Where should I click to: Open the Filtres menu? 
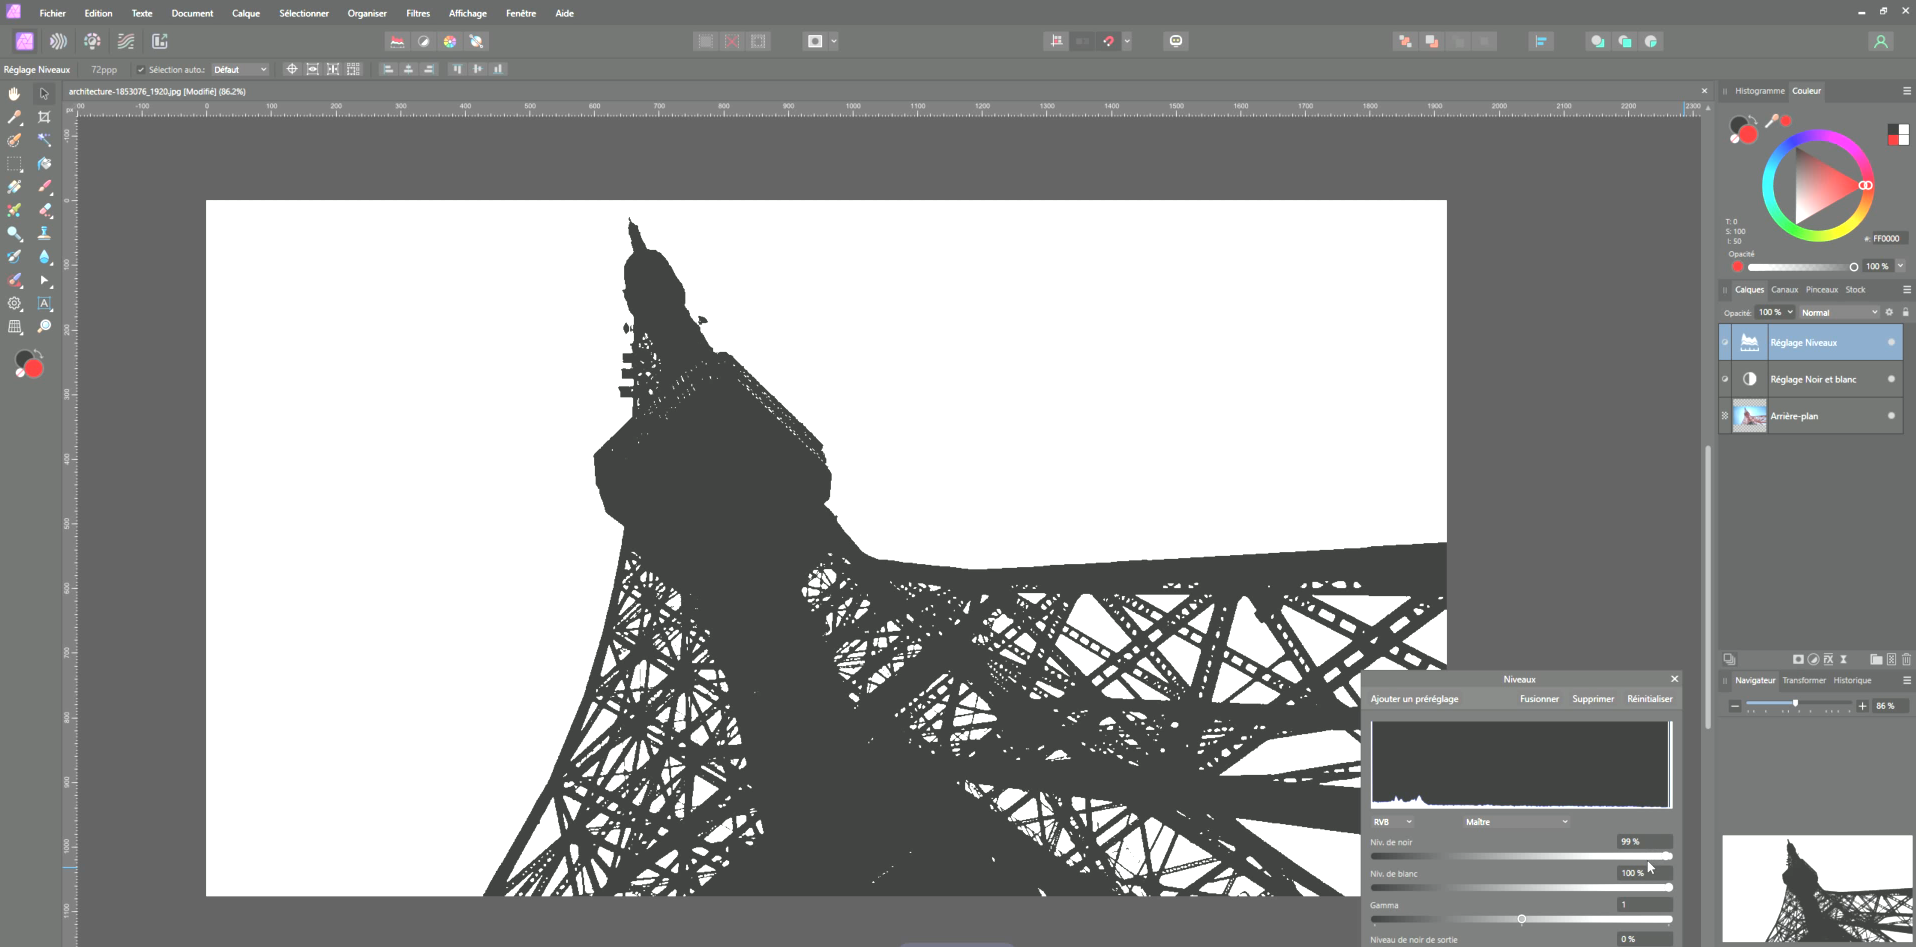pos(418,14)
